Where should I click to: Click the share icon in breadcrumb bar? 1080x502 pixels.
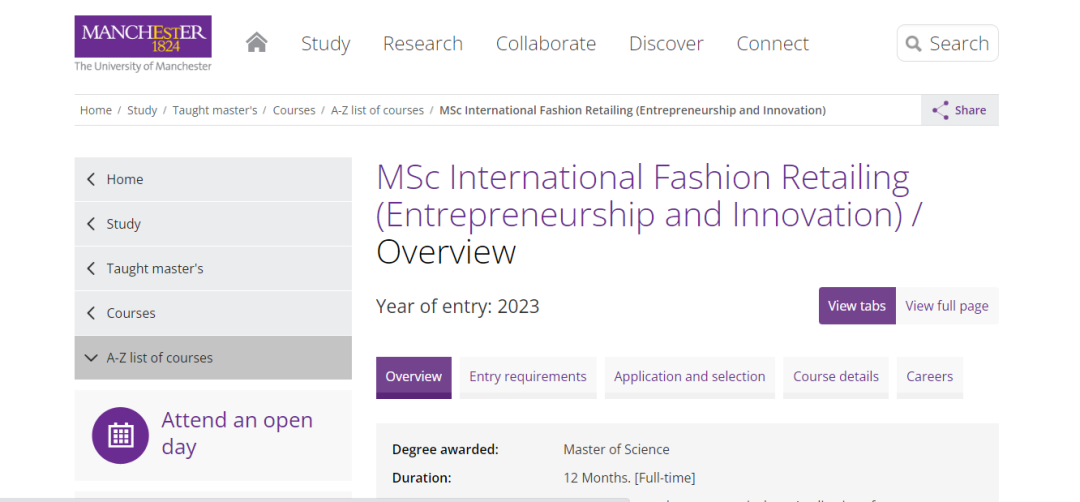point(940,110)
